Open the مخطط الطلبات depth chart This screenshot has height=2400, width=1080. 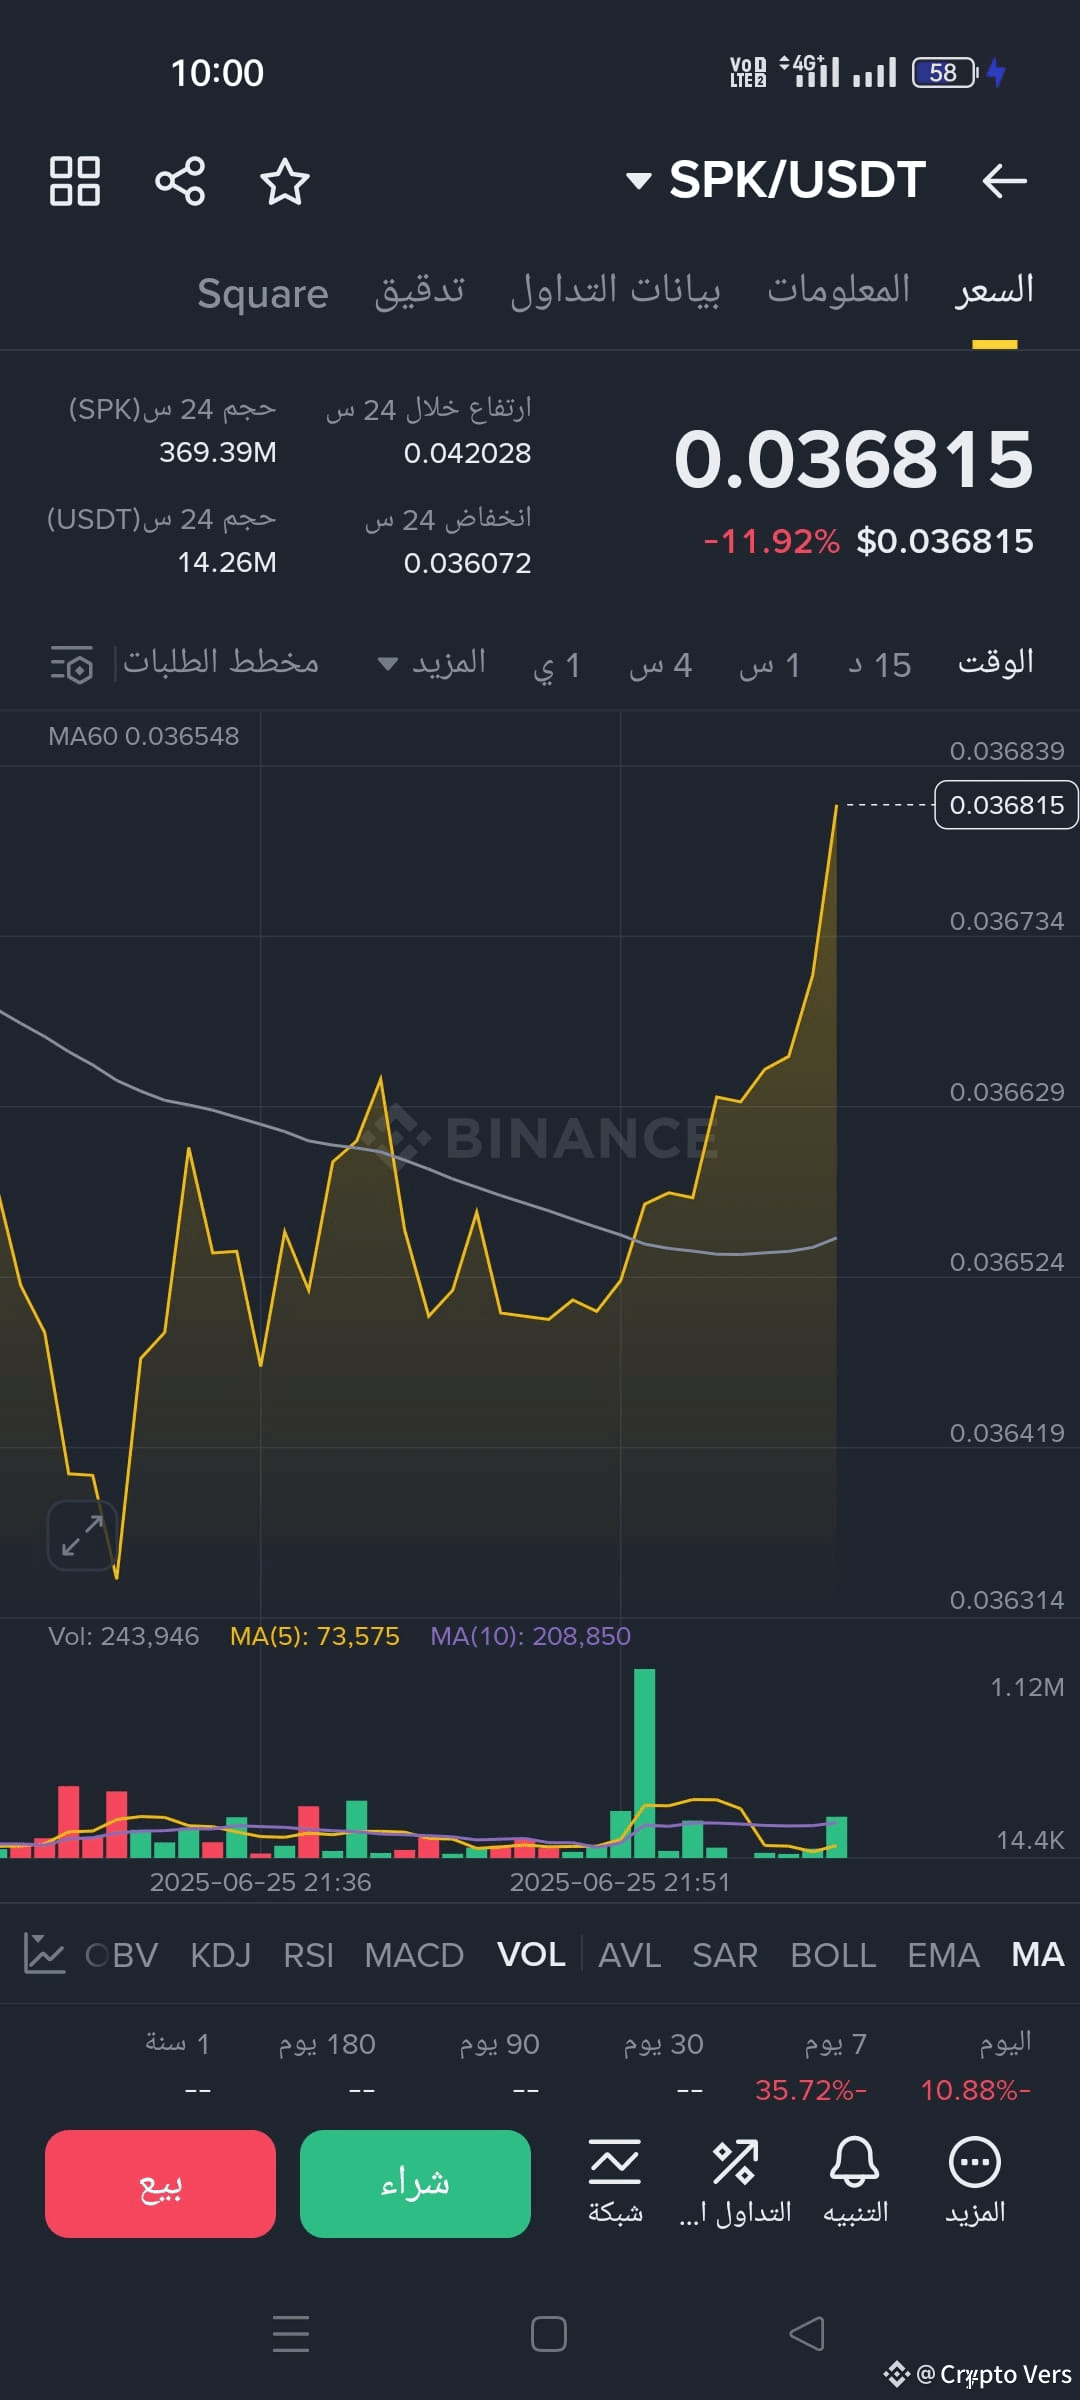[x=221, y=662]
